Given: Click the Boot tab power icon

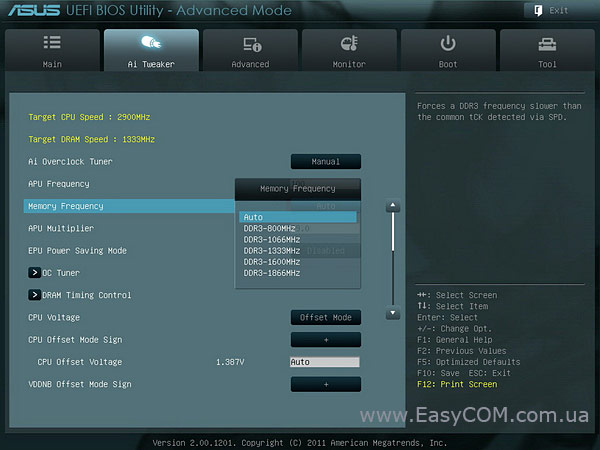Looking at the screenshot, I should click(x=448, y=43).
